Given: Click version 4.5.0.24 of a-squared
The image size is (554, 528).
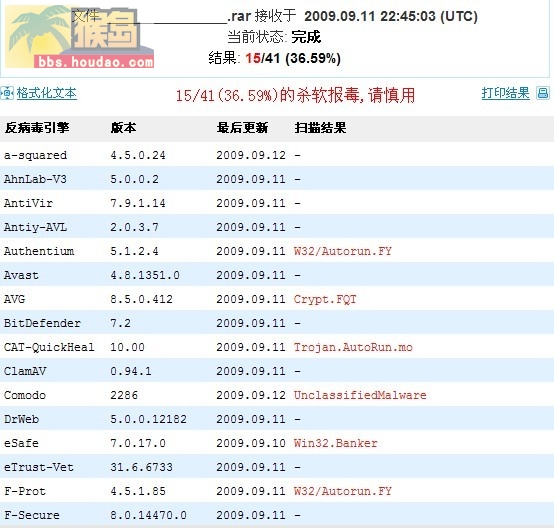Looking at the screenshot, I should pos(138,155).
